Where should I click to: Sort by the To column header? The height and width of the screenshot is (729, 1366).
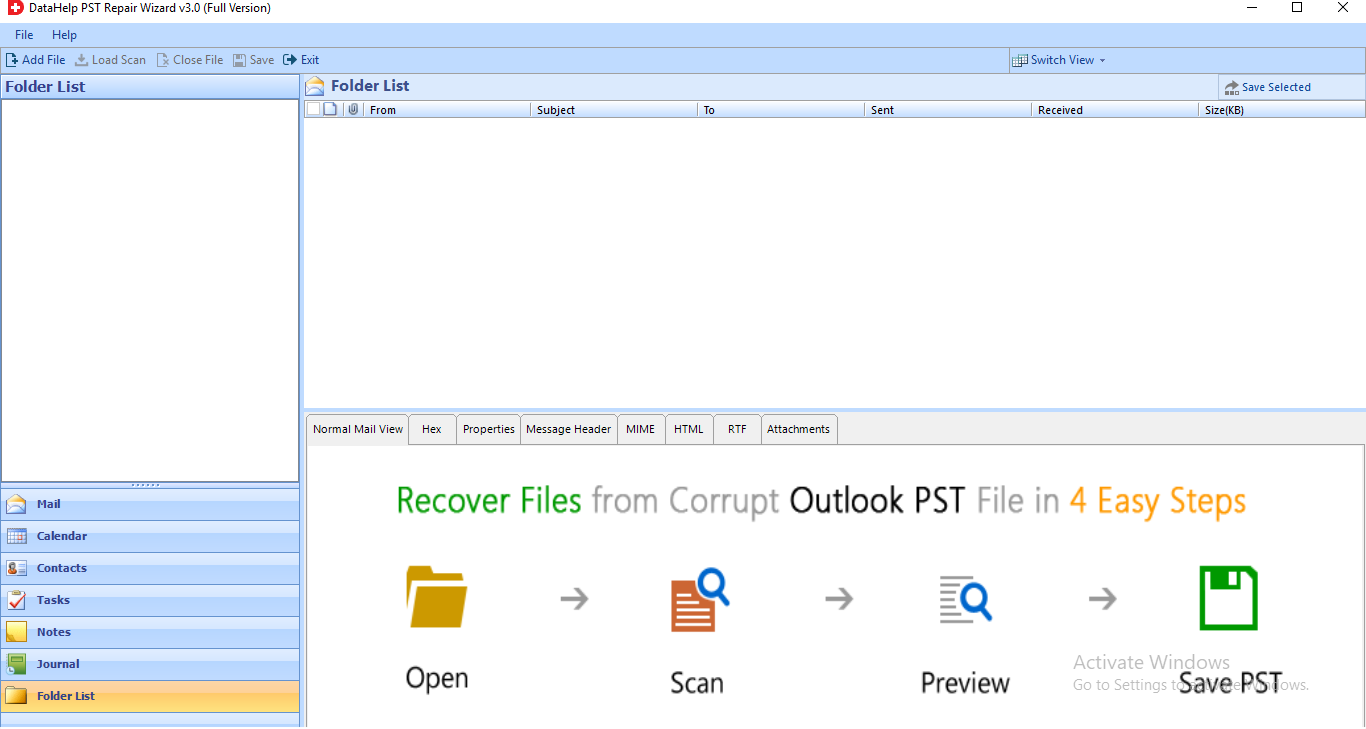coord(780,110)
